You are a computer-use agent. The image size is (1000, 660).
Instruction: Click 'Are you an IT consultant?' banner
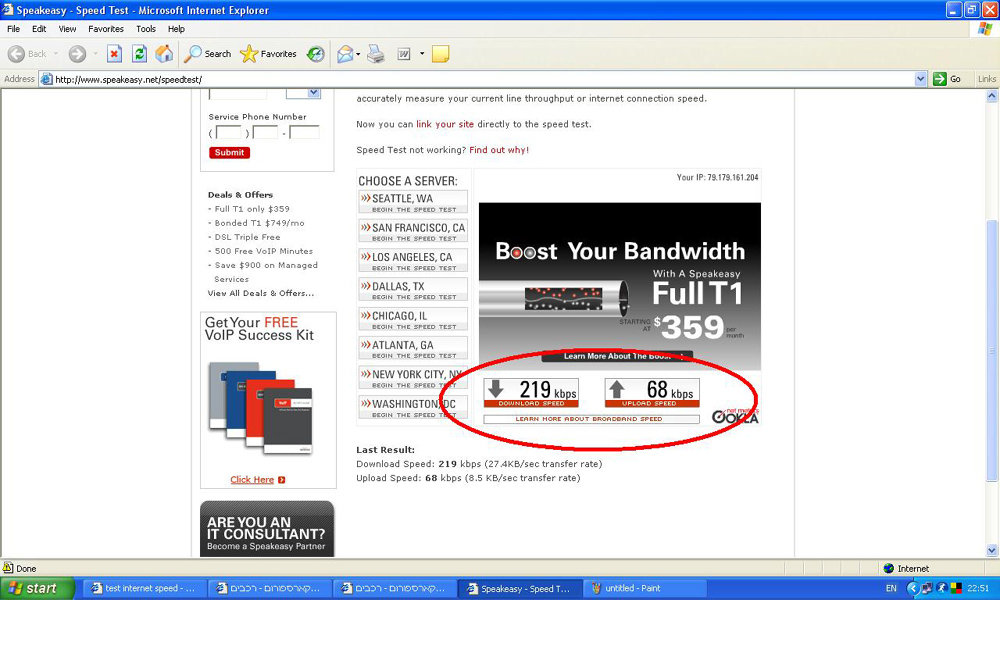click(x=267, y=529)
